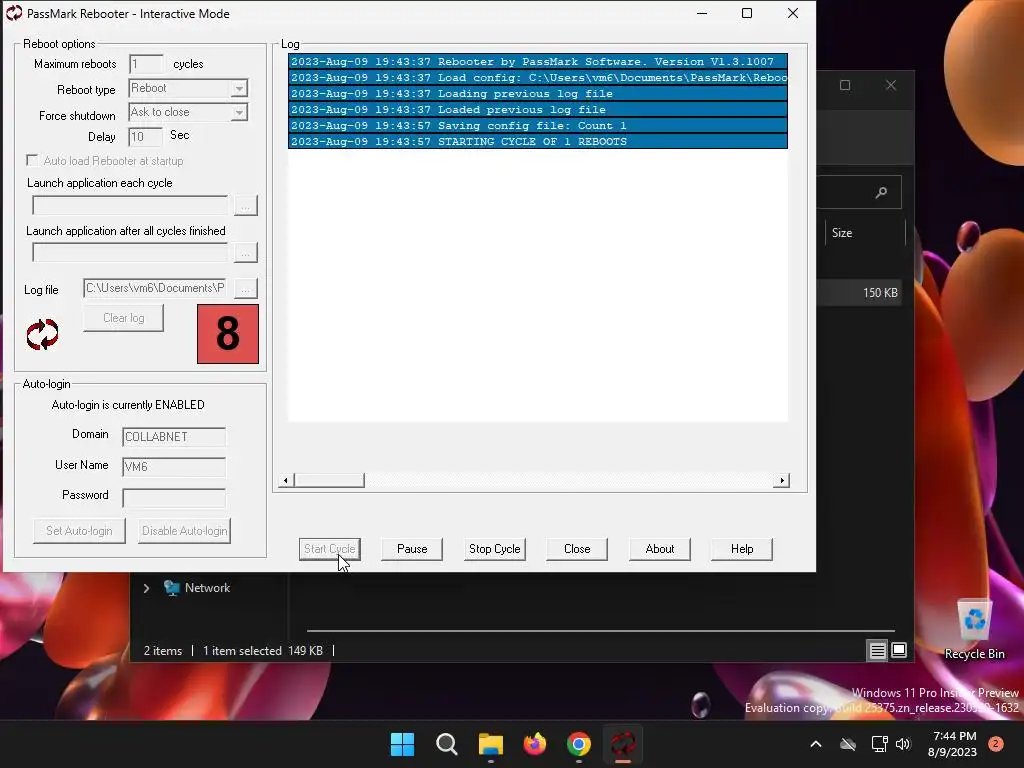Click the Maximum reboots cycles field
The image size is (1024, 768).
[x=146, y=64]
